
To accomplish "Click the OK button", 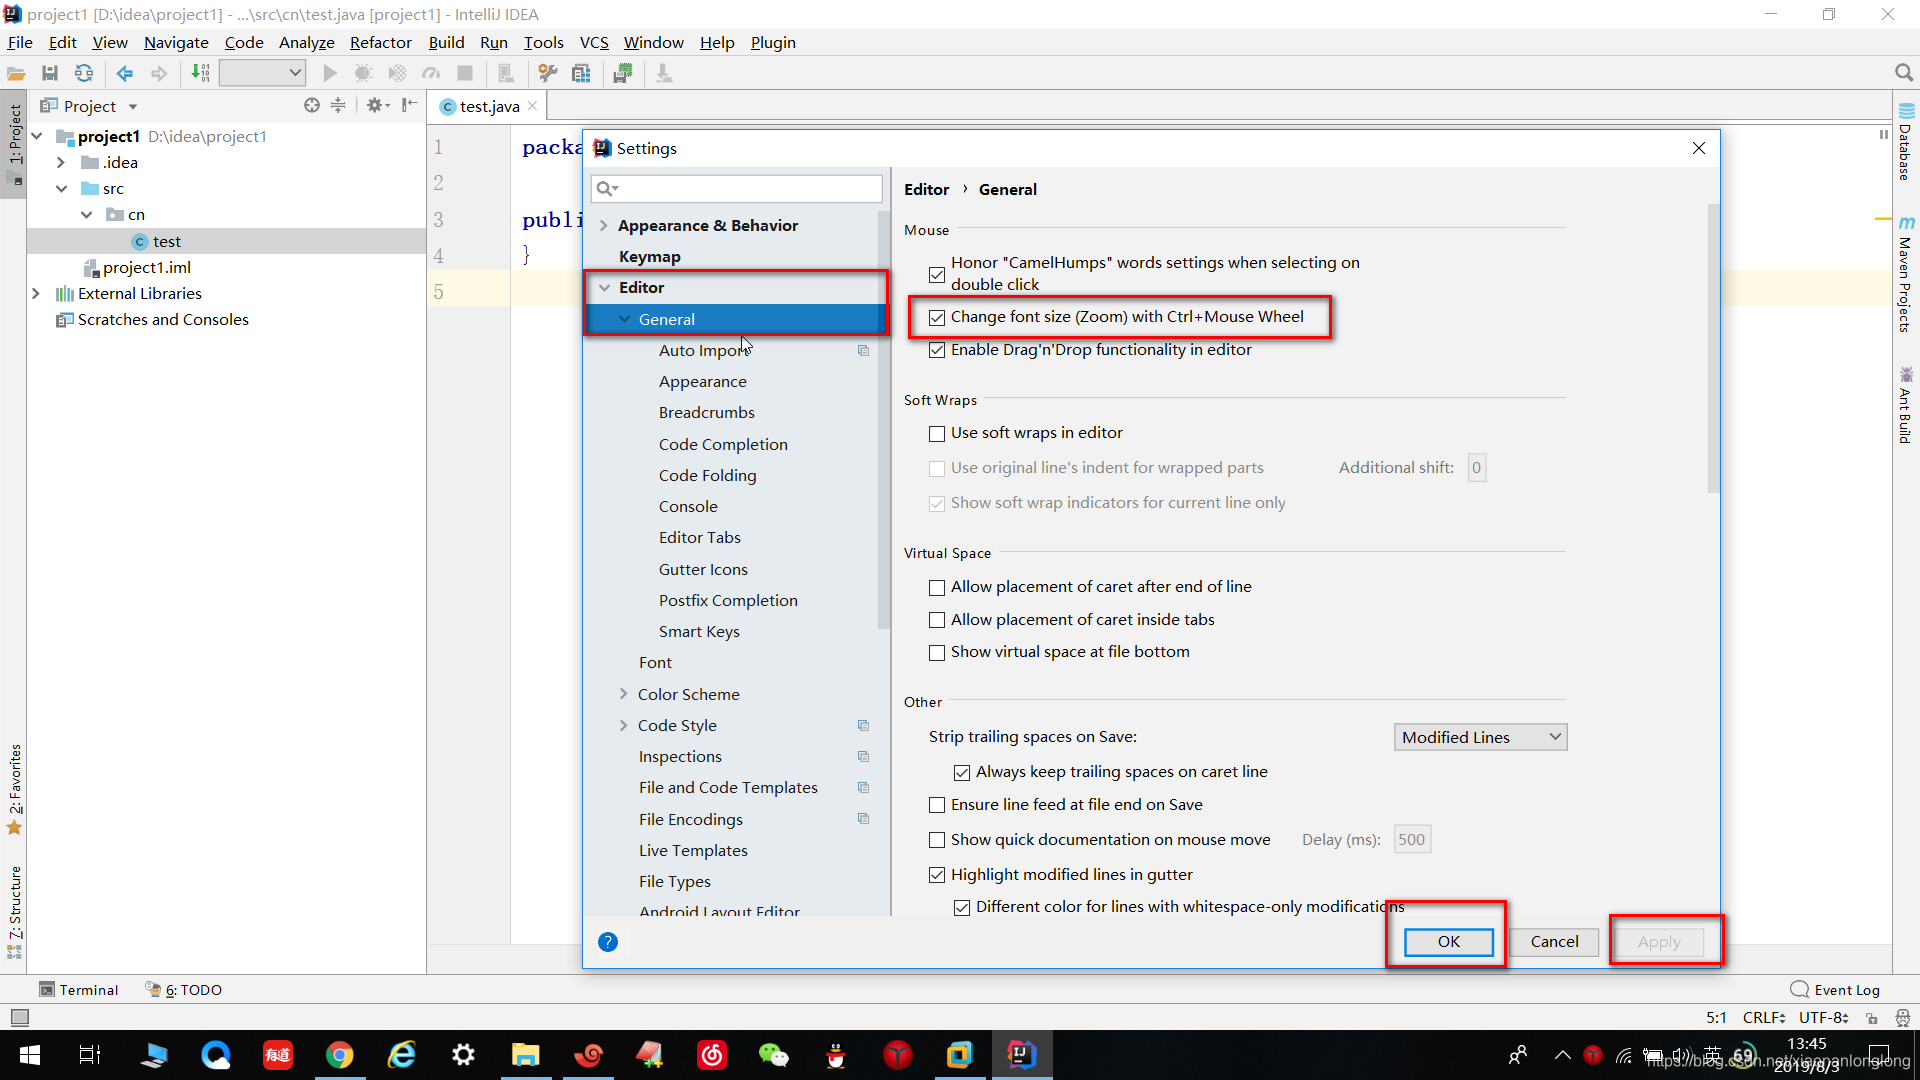I will click(1449, 942).
